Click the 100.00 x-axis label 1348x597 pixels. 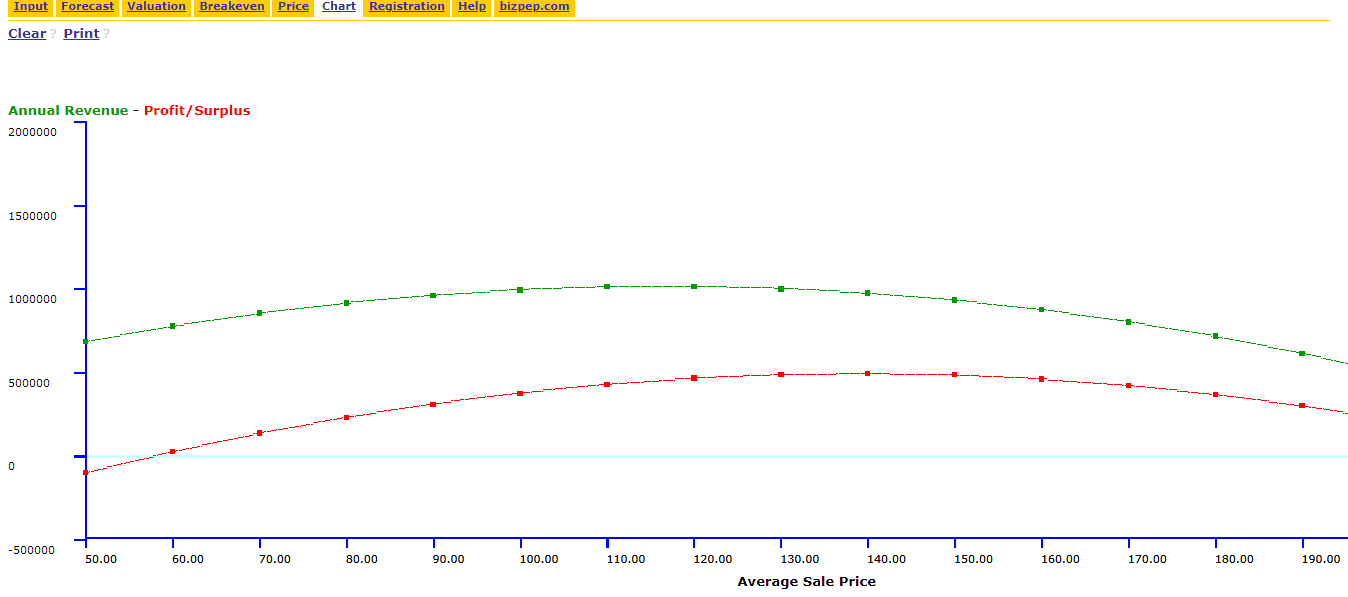point(539,559)
